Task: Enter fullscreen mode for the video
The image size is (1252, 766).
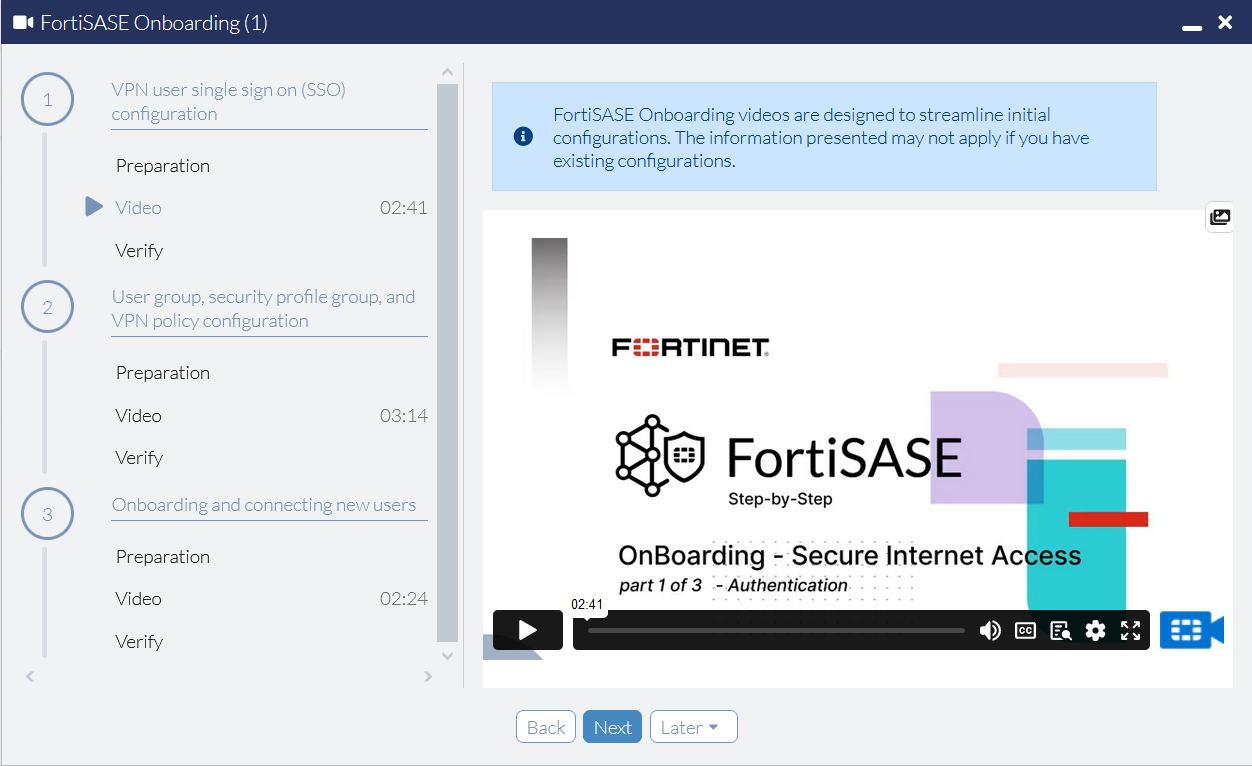Action: [1131, 630]
